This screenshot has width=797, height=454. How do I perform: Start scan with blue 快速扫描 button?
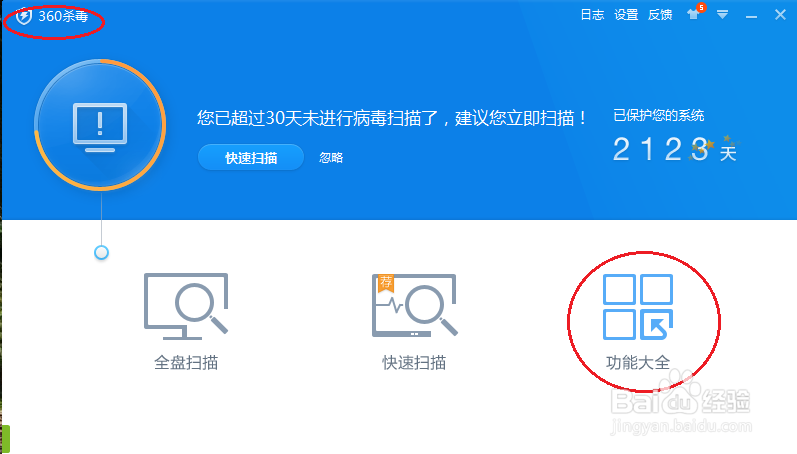click(251, 158)
